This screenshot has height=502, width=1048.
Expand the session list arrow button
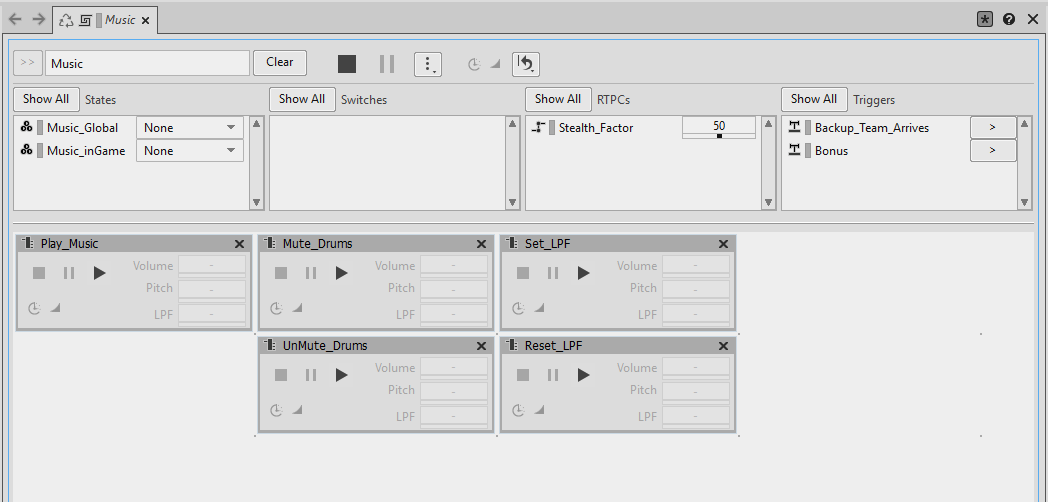click(28, 63)
